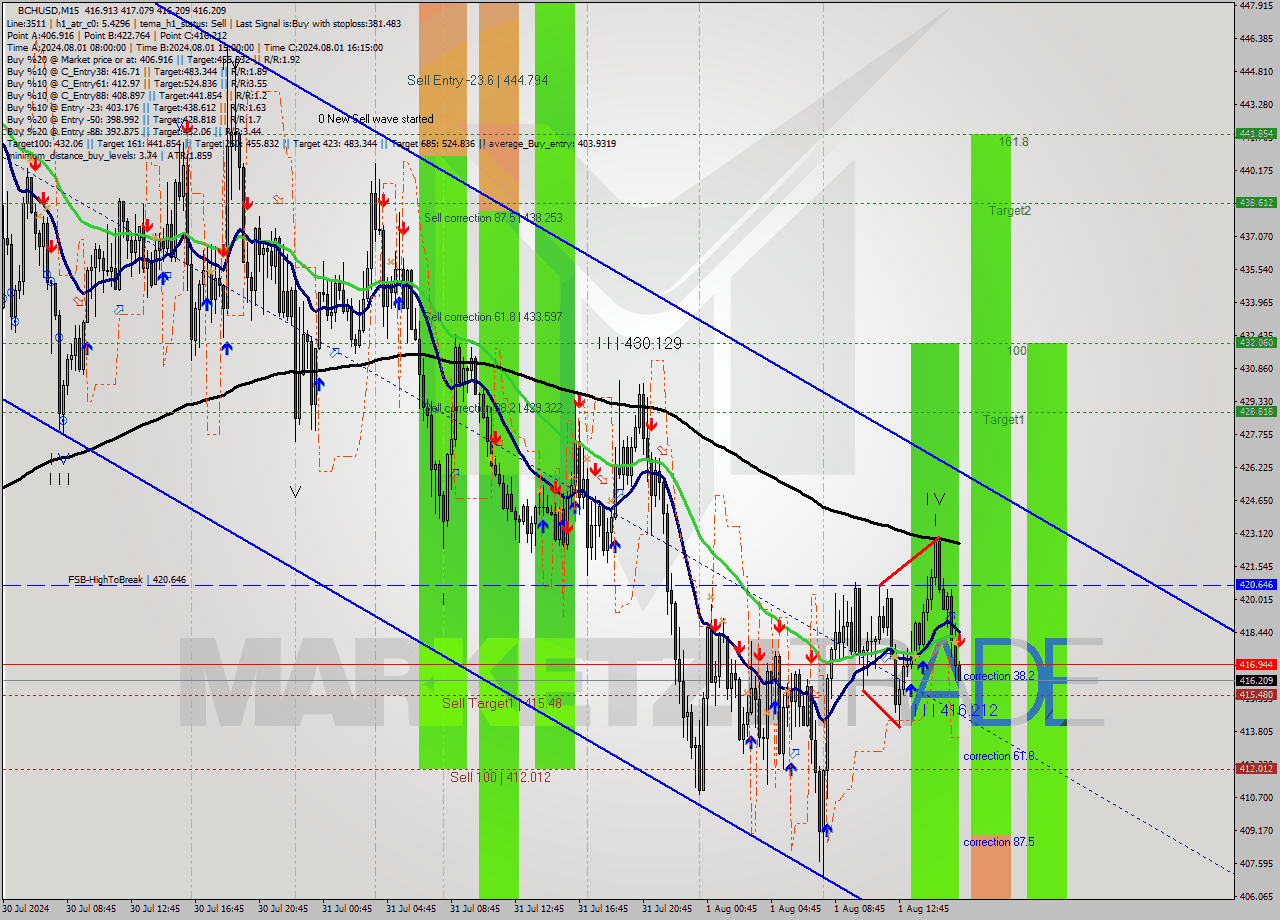
Task: Click the '161.8' Fibonacci extension label
Action: pyautogui.click(x=1013, y=142)
